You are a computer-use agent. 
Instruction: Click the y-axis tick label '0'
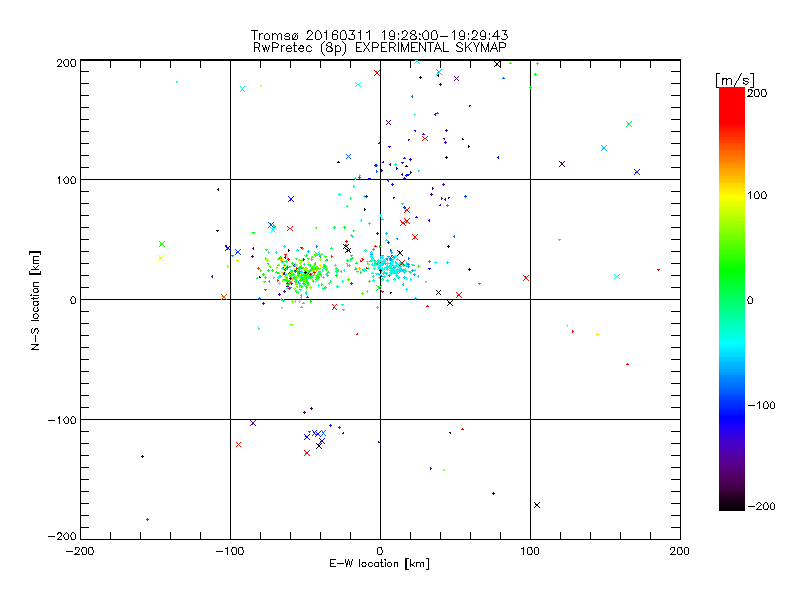pyautogui.click(x=73, y=300)
